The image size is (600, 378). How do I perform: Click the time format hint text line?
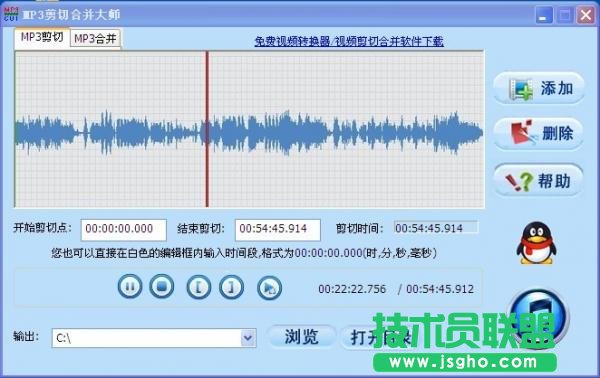click(244, 253)
